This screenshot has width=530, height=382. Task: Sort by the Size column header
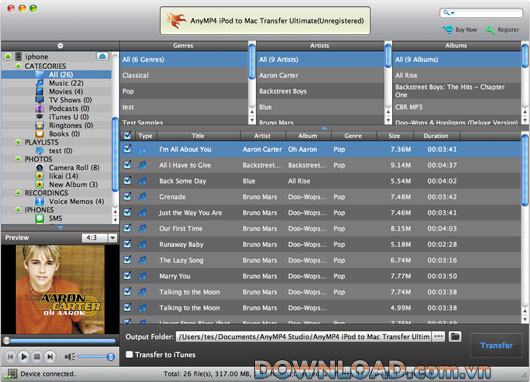point(394,136)
